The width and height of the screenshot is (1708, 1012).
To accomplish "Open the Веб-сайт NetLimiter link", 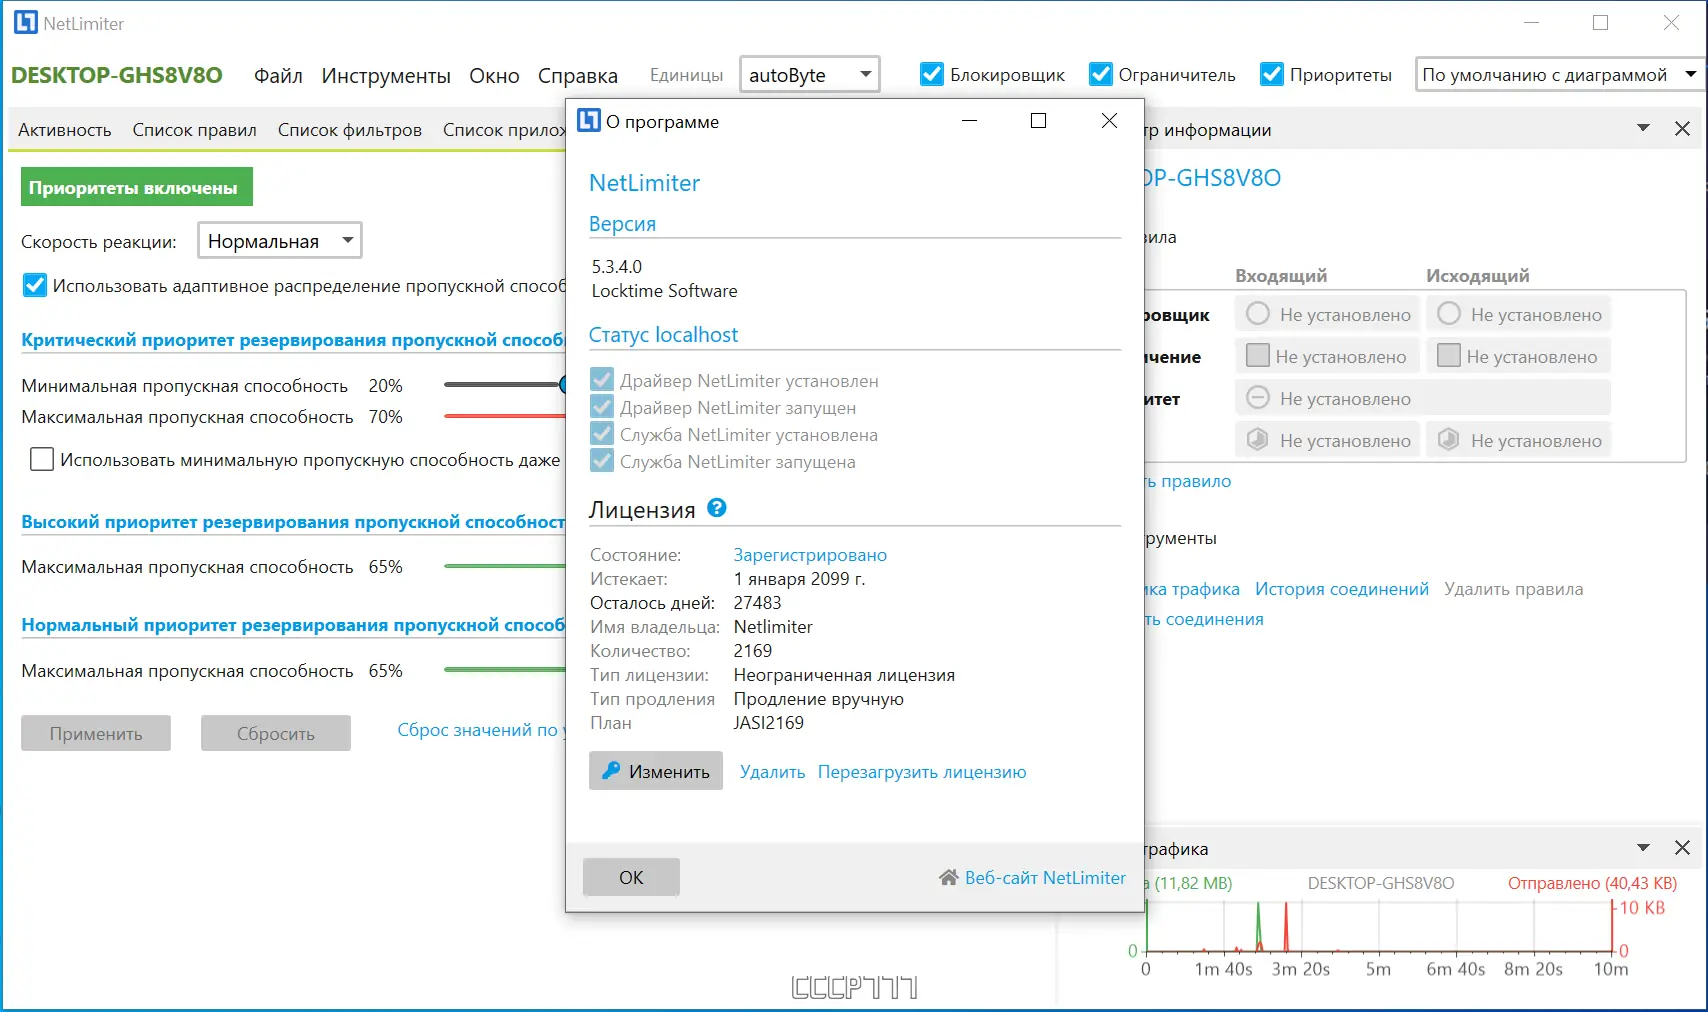I will click(x=1045, y=877).
